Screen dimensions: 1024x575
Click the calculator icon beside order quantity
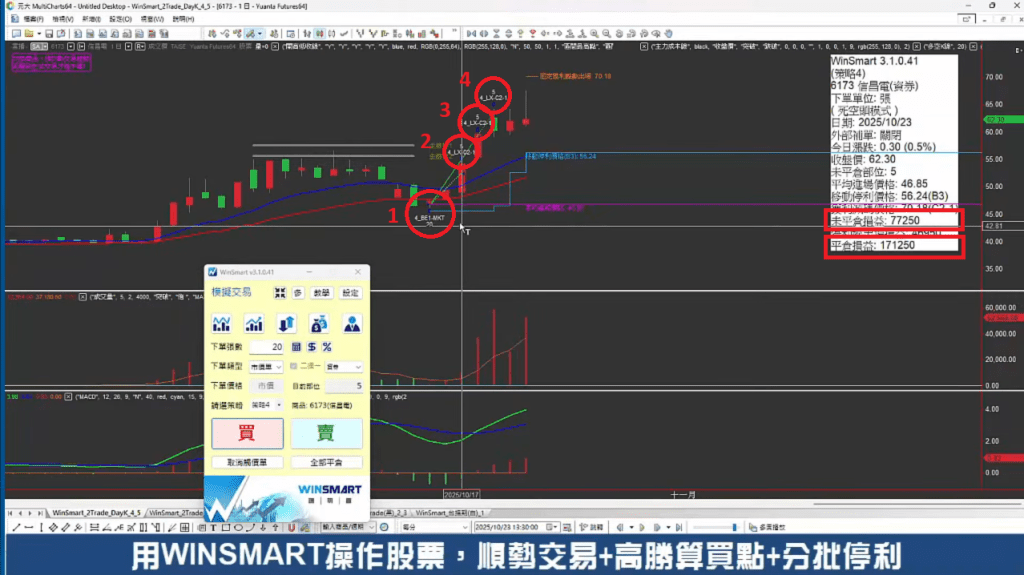[296, 346]
